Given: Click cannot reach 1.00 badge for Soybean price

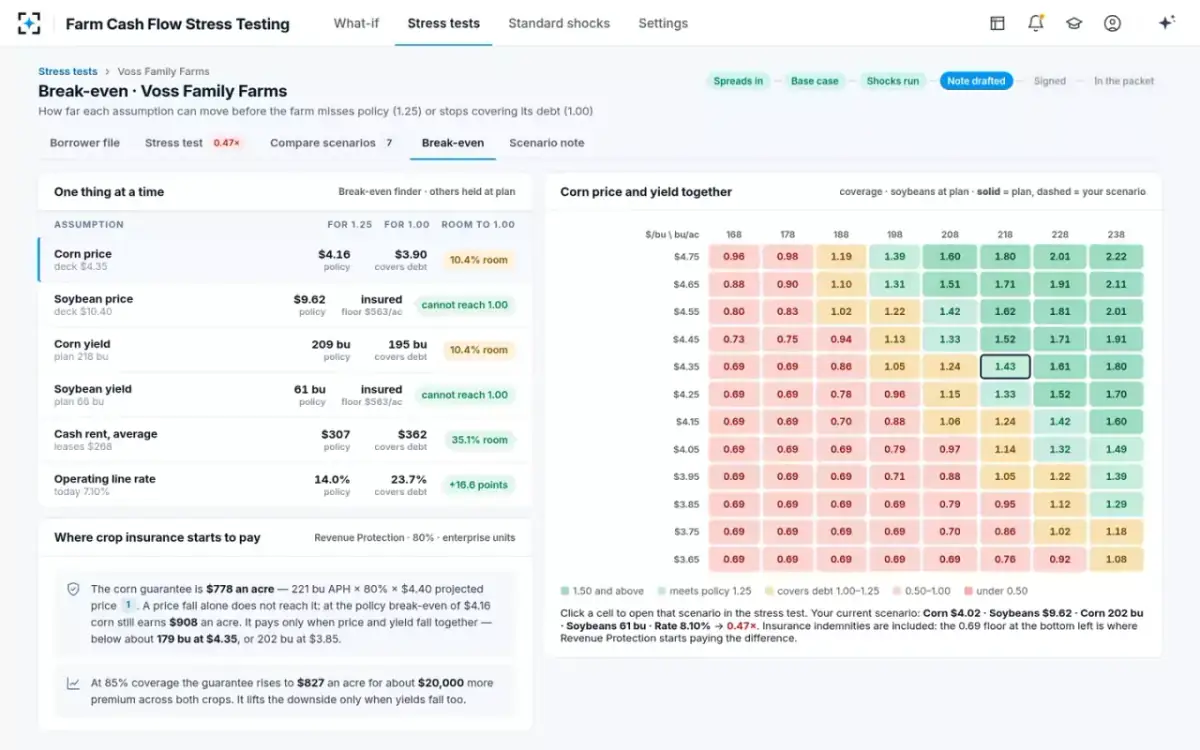Looking at the screenshot, I should point(464,305).
